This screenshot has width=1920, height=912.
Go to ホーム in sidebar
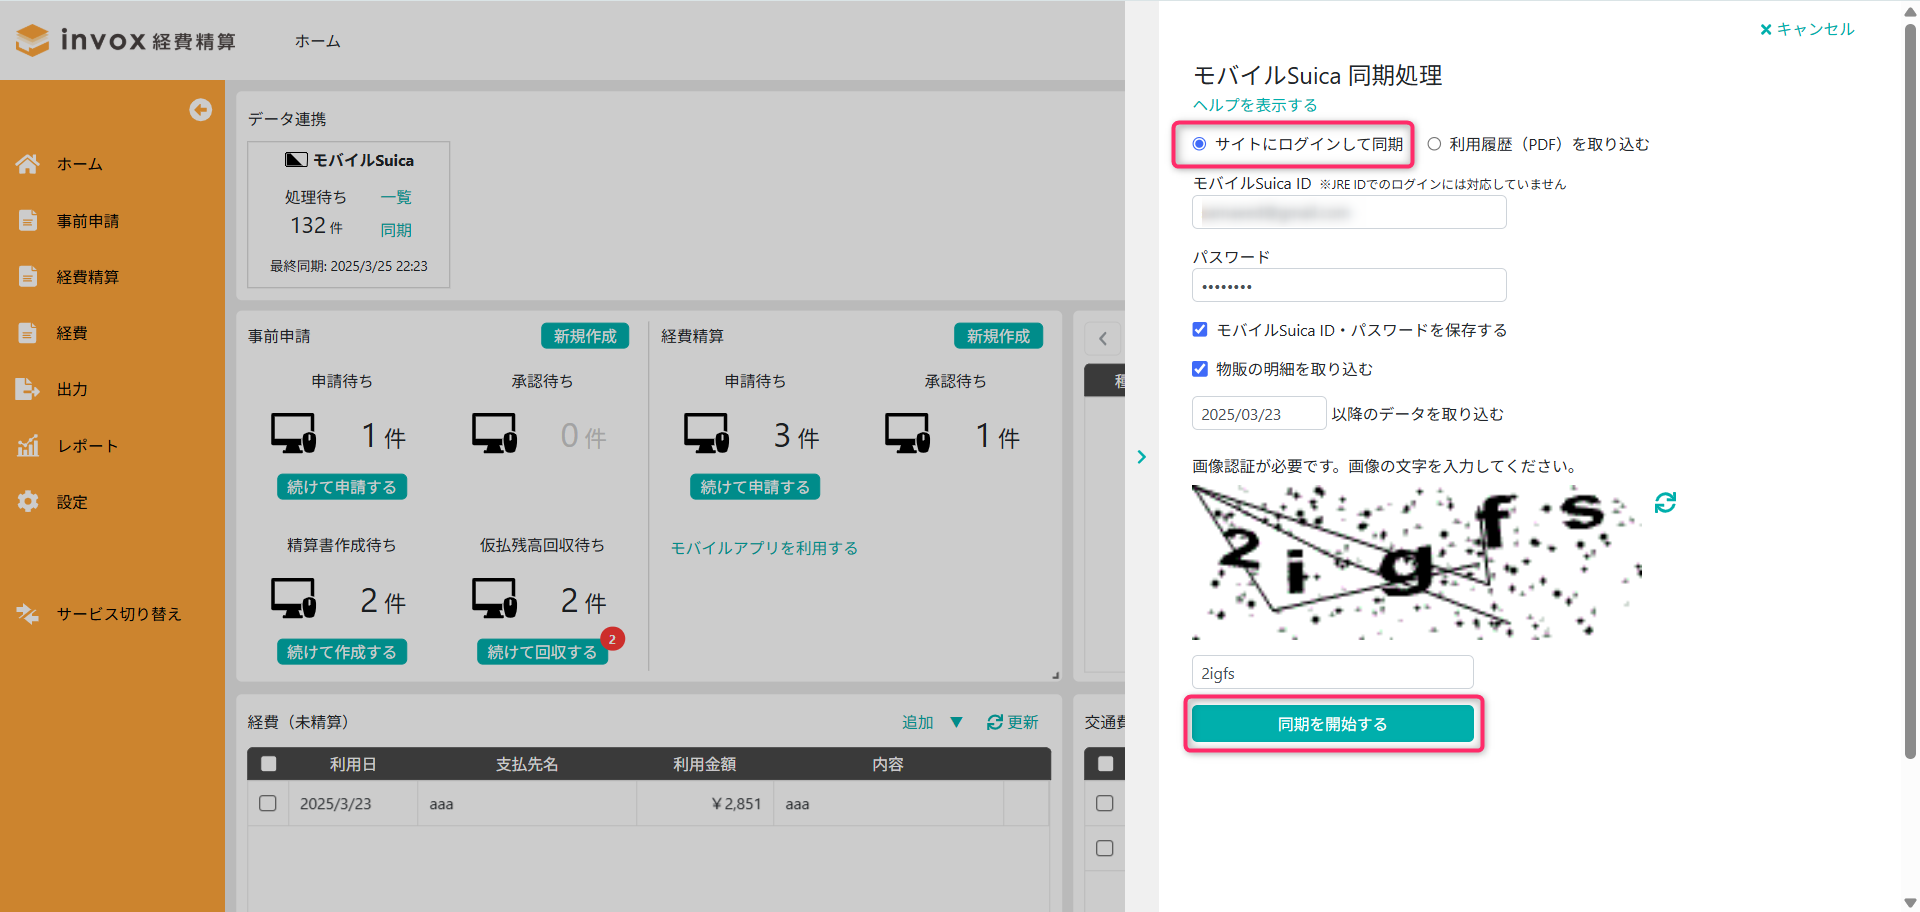[80, 164]
